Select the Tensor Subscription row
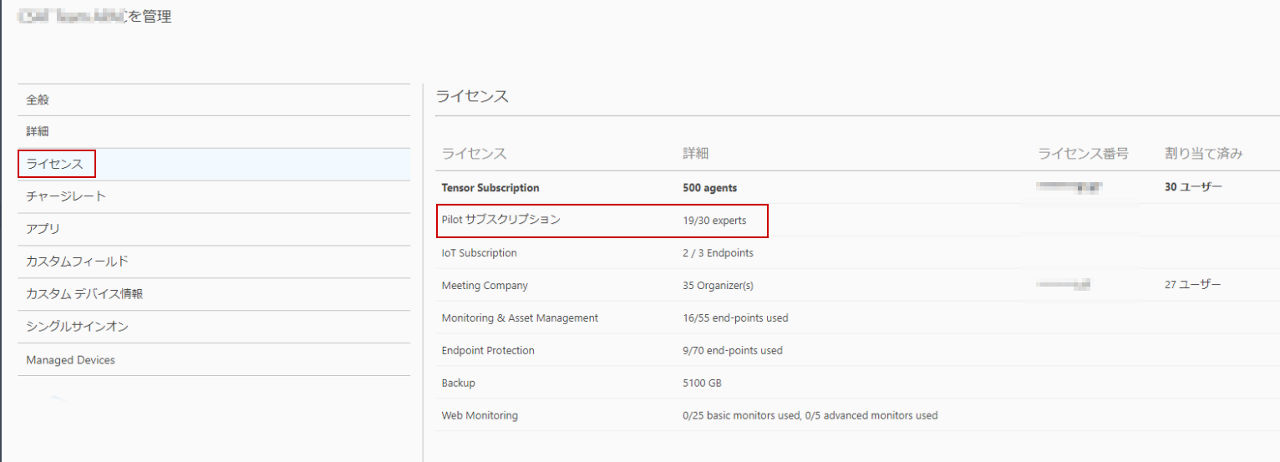1280x462 pixels. point(857,187)
